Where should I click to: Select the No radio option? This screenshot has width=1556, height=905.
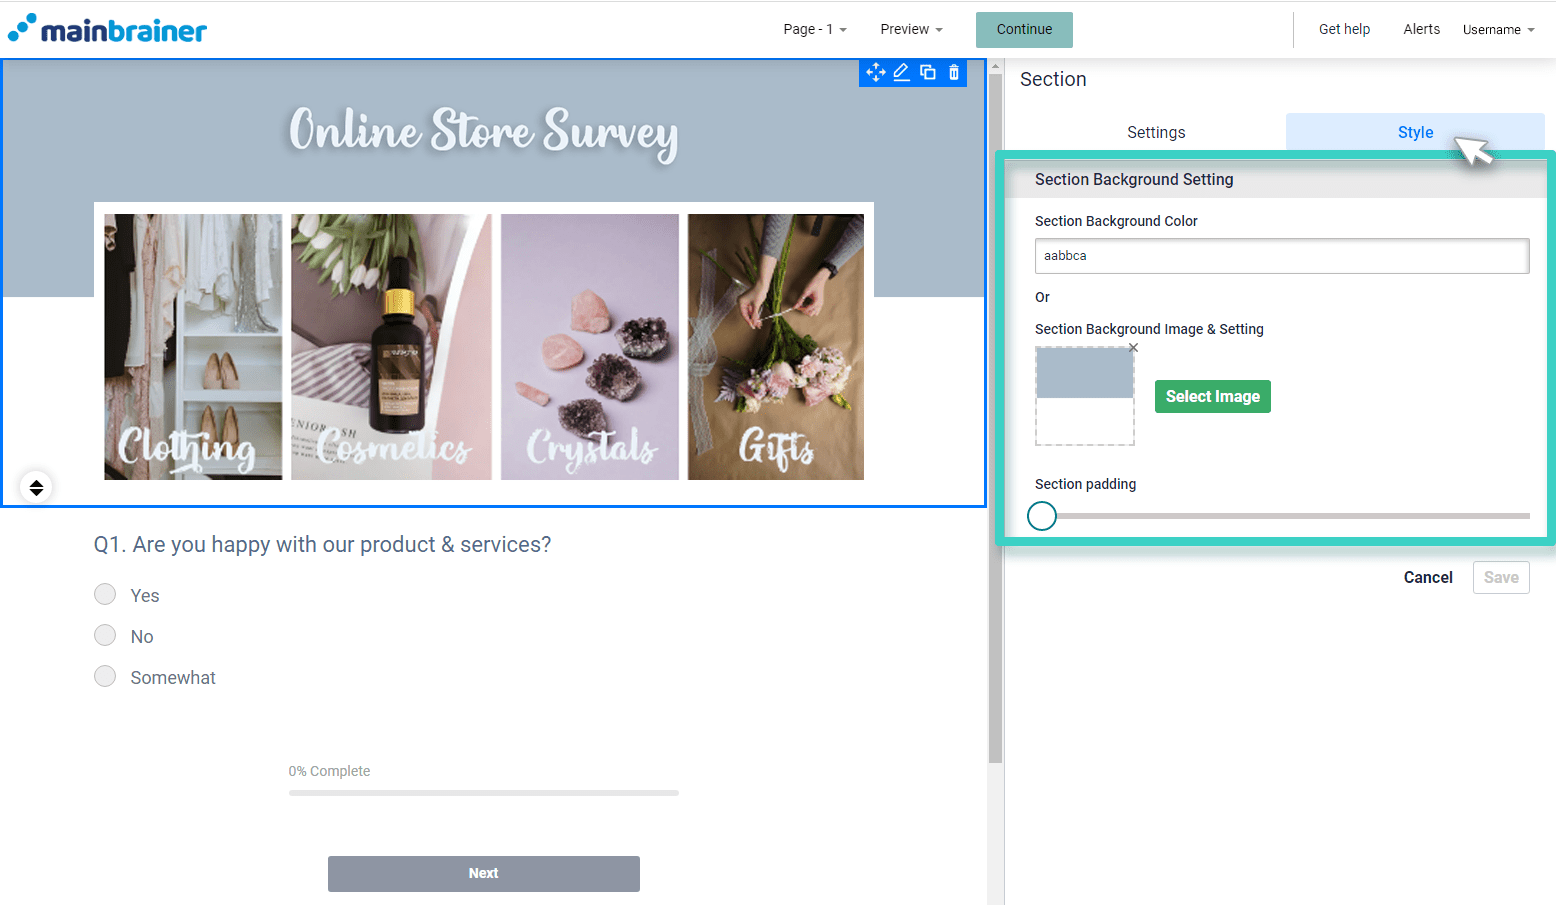(105, 636)
